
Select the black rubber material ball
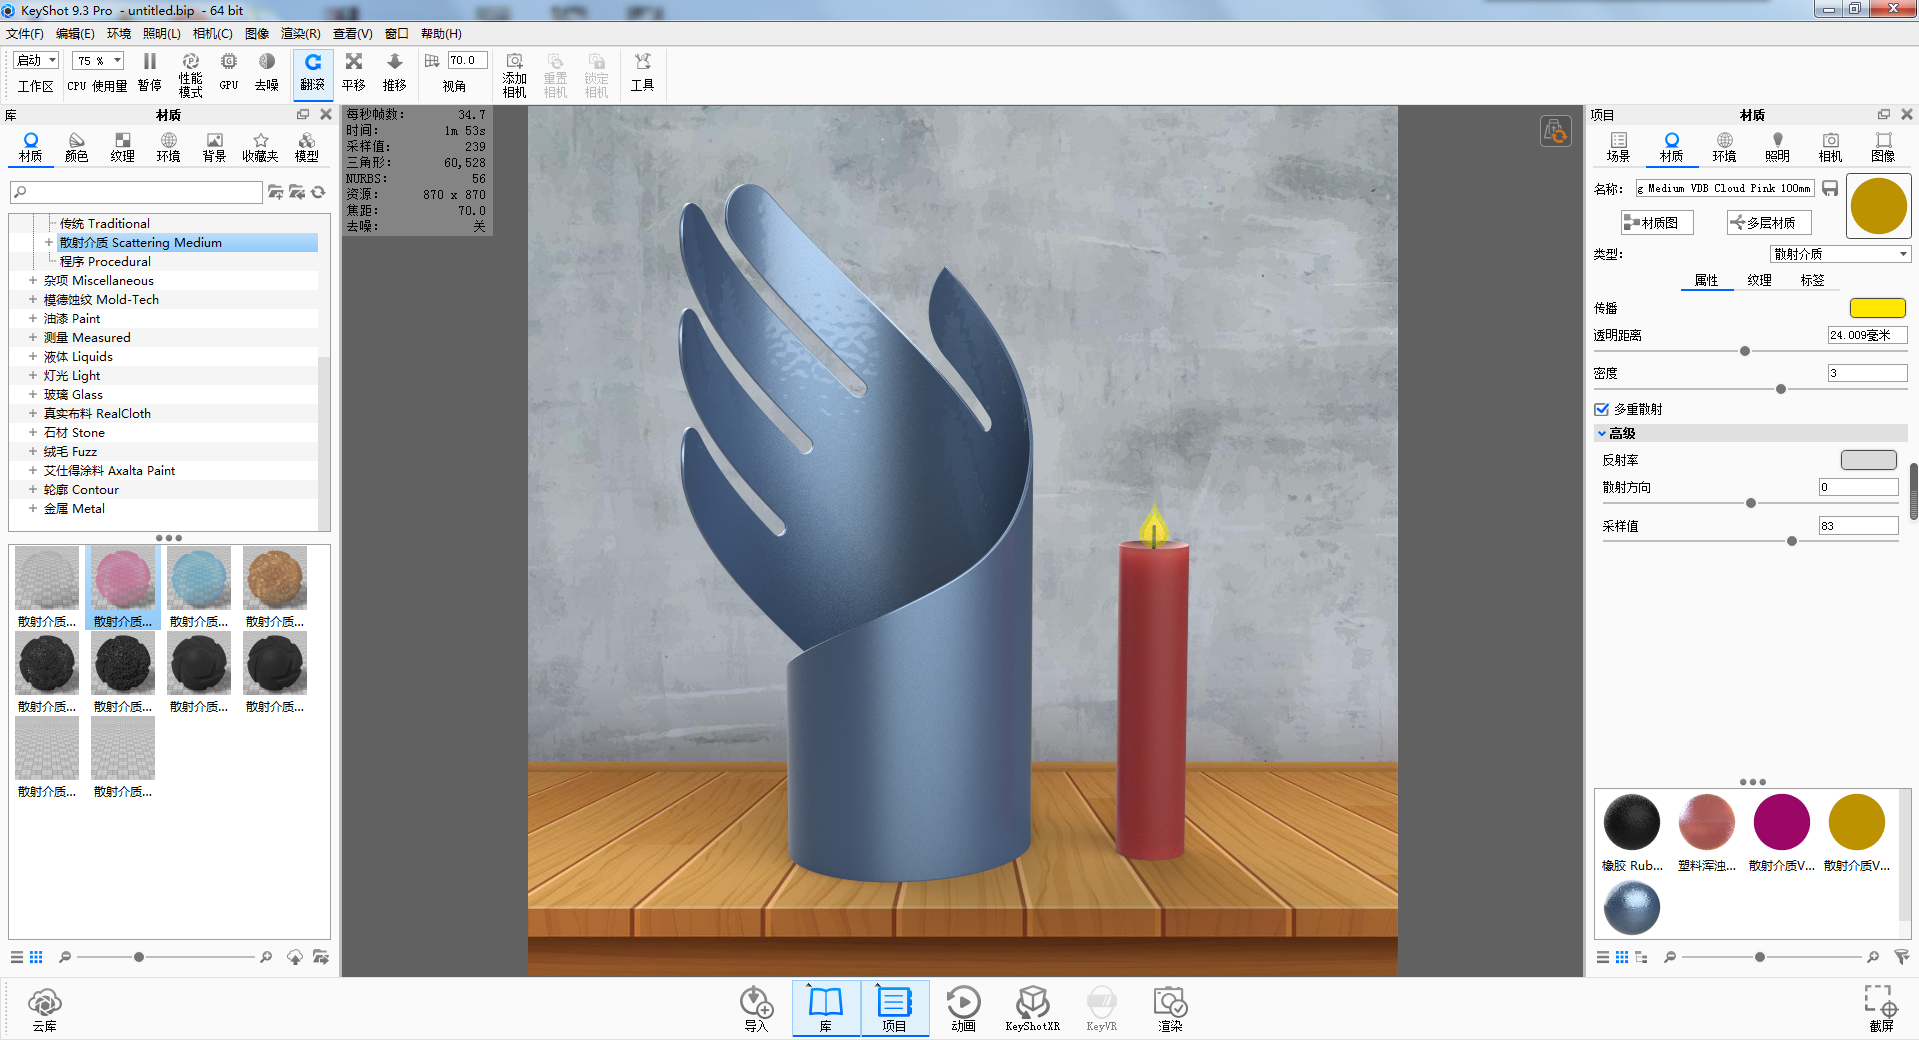coord(1632,822)
